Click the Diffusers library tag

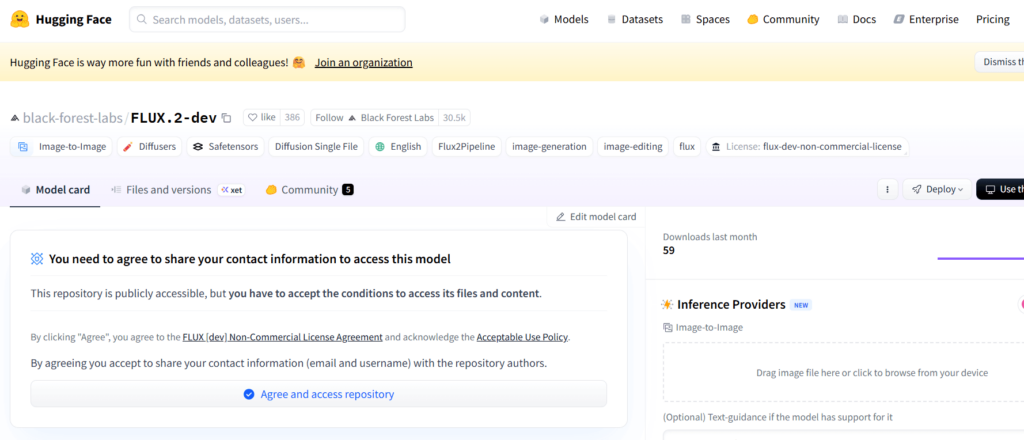click(149, 147)
